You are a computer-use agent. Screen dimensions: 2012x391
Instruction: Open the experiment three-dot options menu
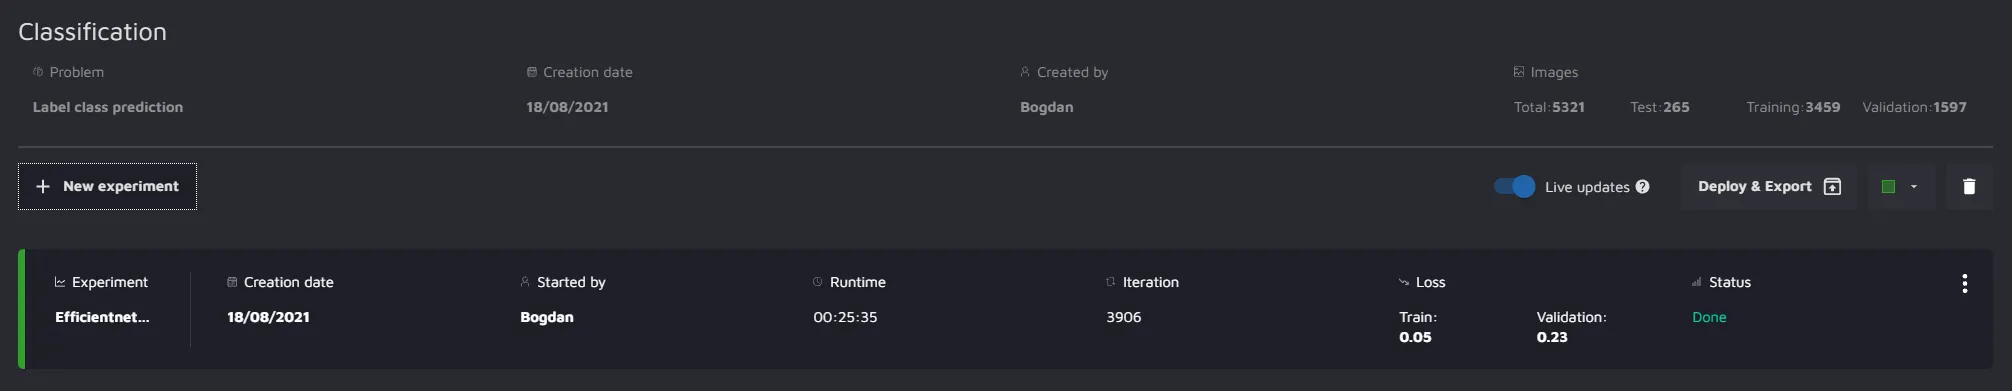coord(1964,283)
